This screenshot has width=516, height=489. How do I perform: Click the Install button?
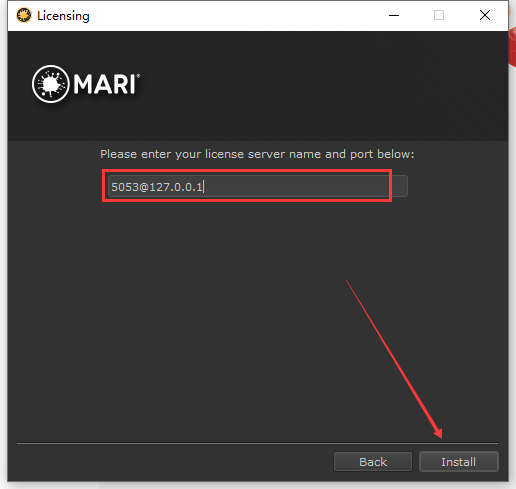(x=459, y=462)
